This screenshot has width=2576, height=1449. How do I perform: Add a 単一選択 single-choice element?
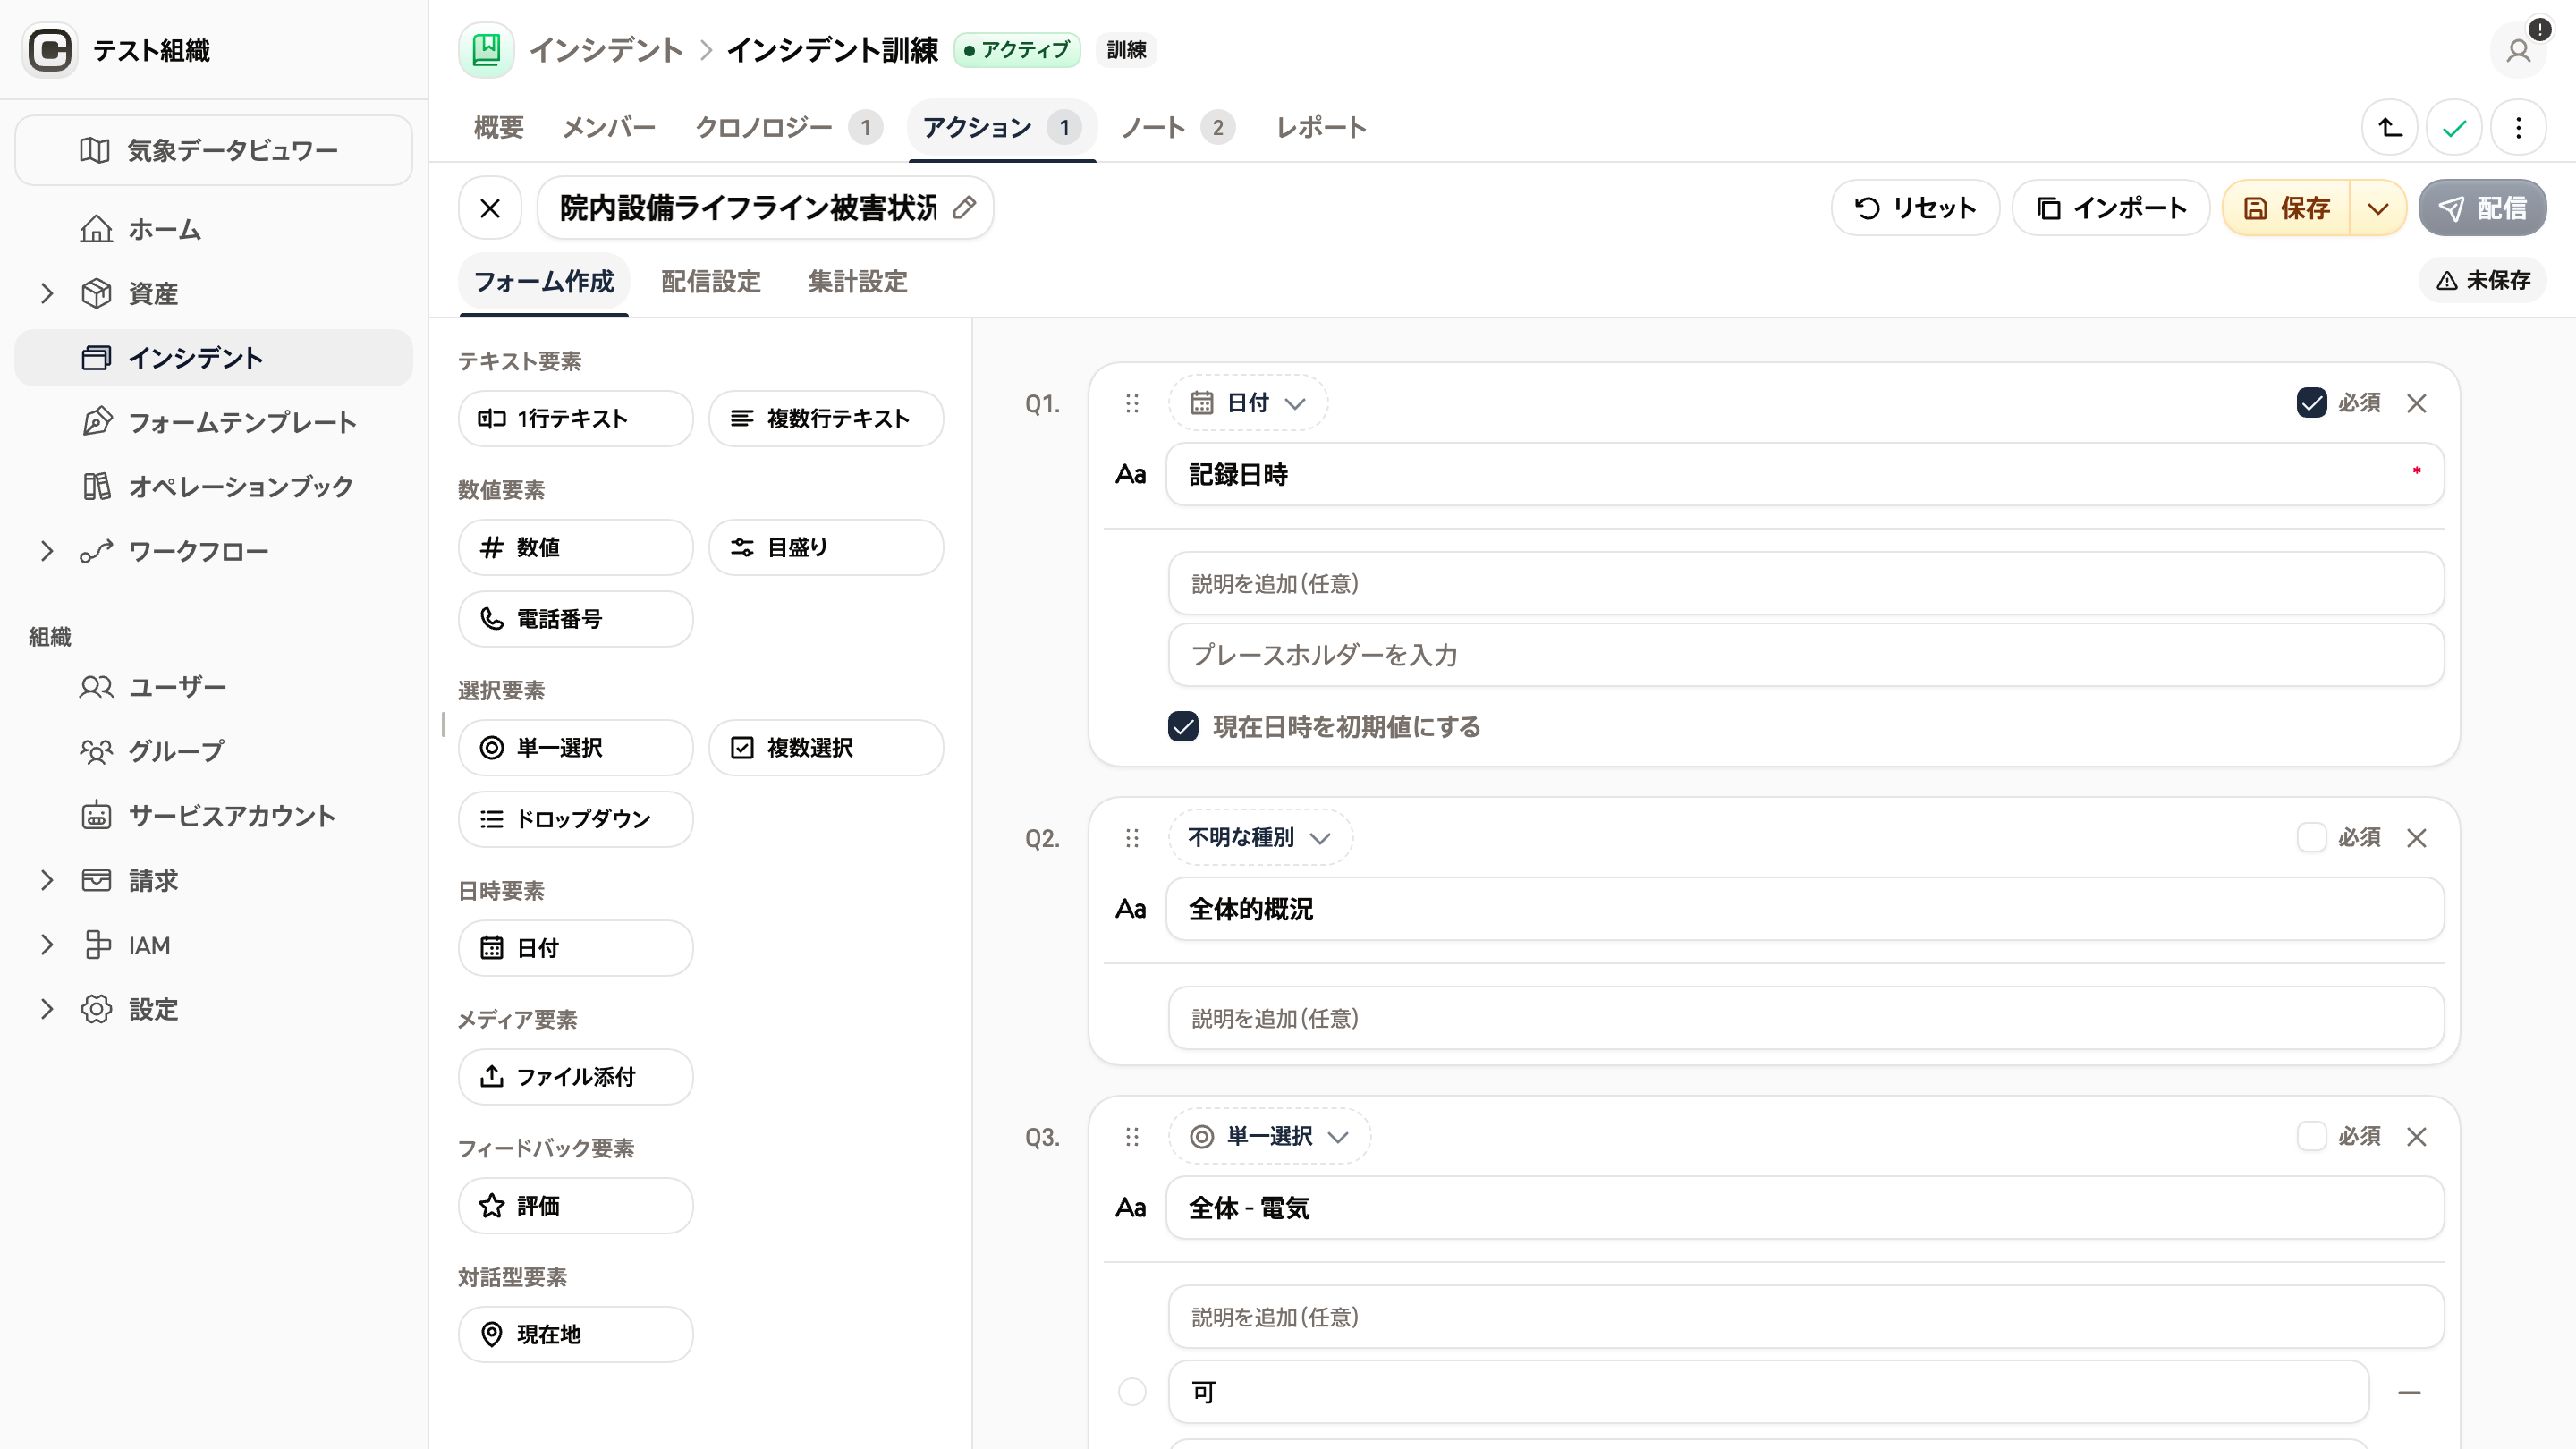click(575, 748)
